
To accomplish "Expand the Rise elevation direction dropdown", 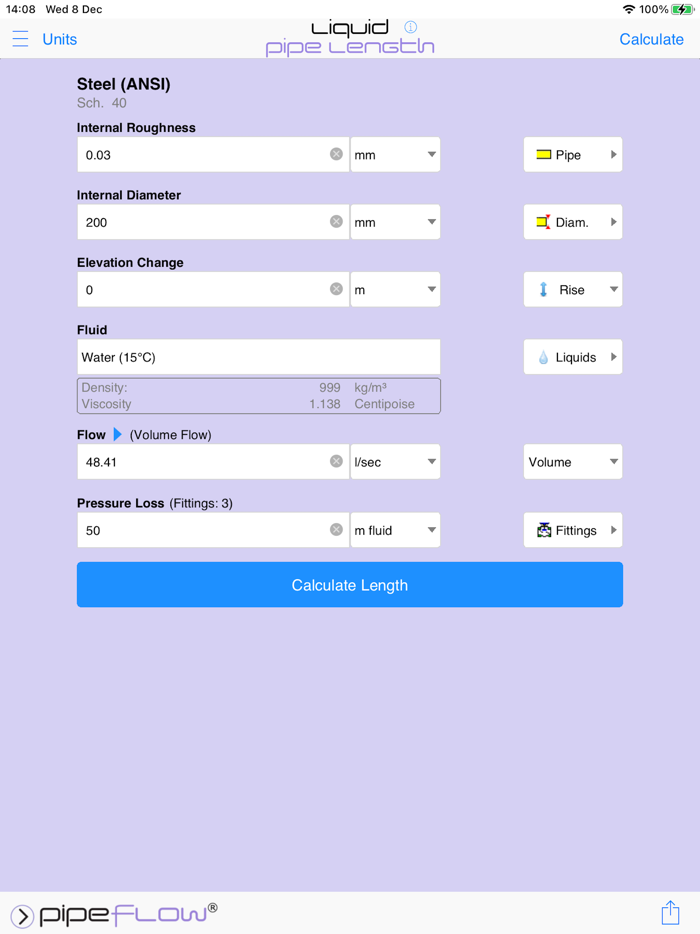I will pyautogui.click(x=573, y=290).
